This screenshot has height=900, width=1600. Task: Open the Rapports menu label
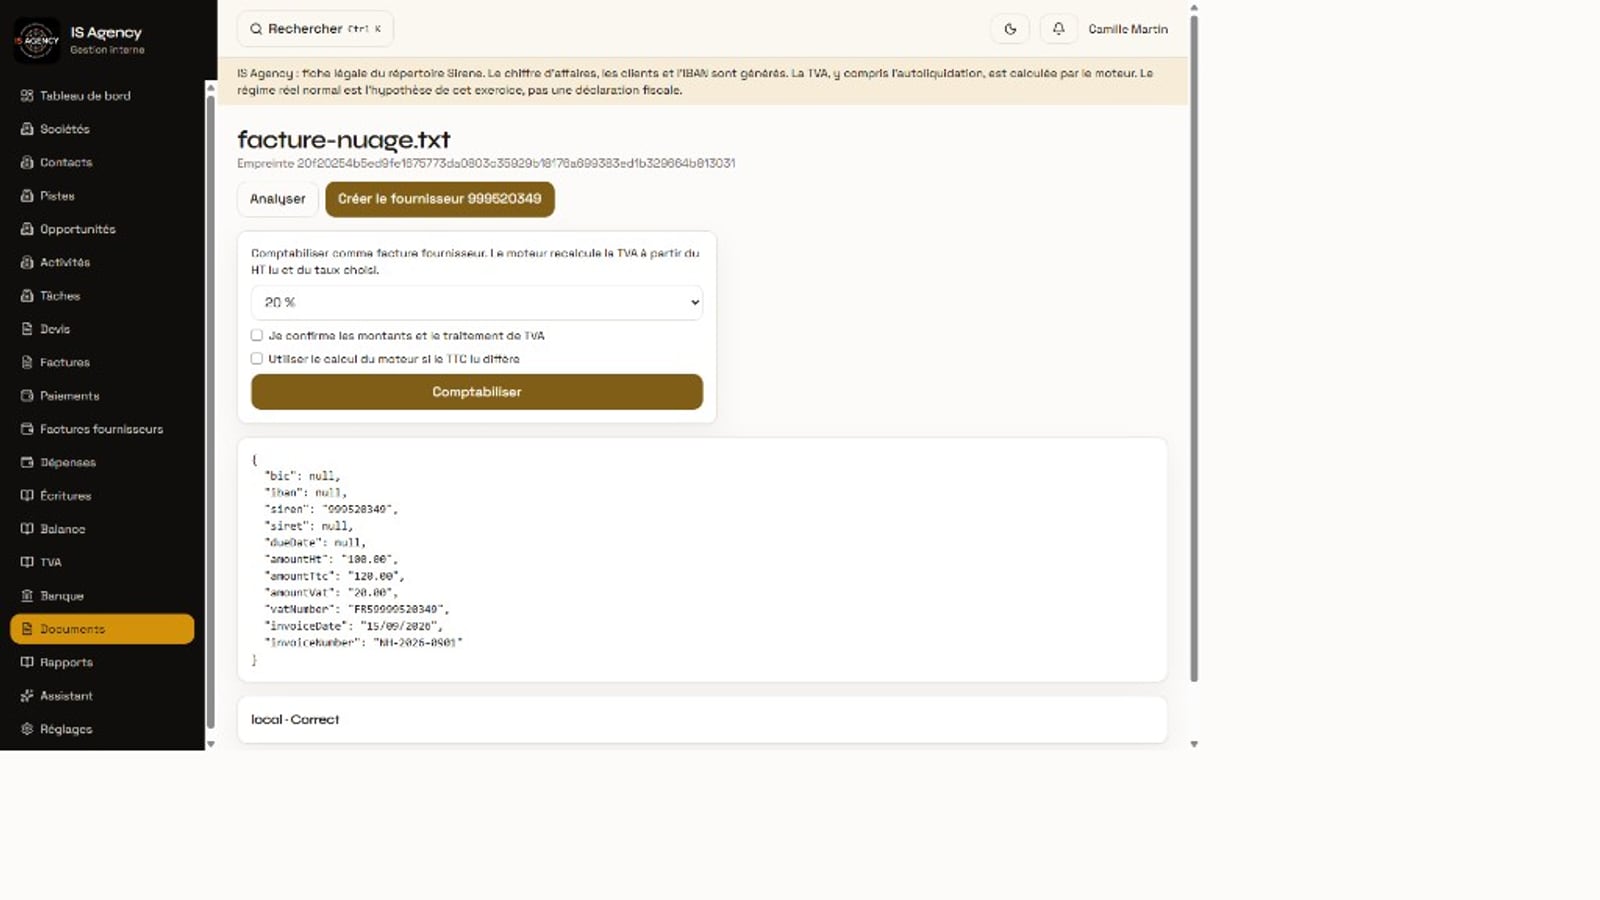pyautogui.click(x=66, y=662)
